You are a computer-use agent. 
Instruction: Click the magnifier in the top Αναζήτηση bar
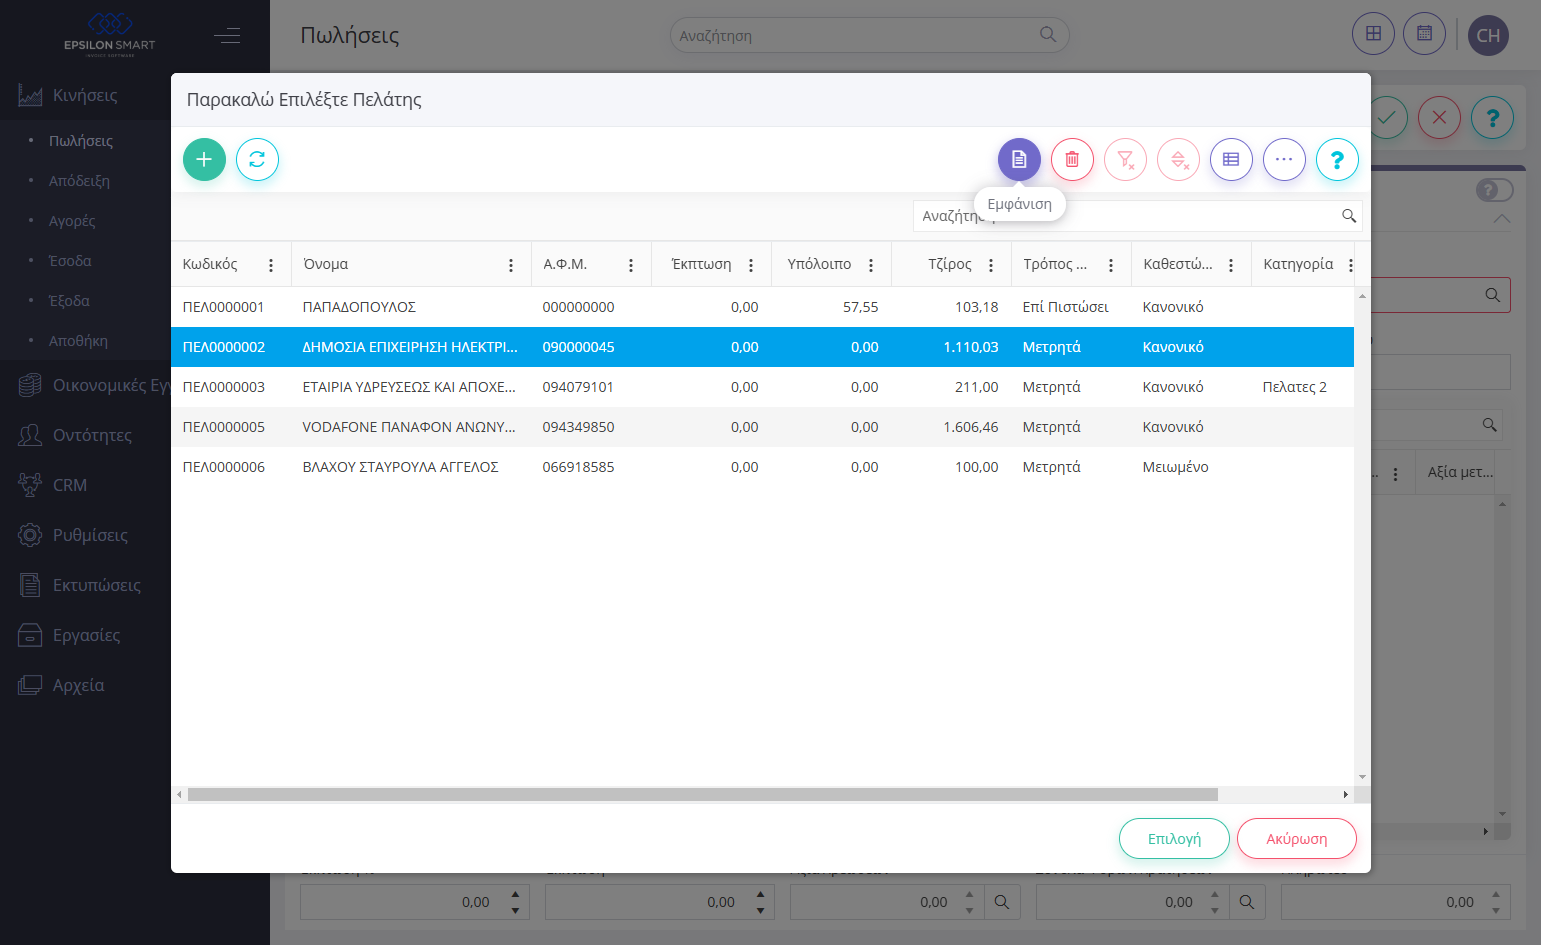(1048, 35)
